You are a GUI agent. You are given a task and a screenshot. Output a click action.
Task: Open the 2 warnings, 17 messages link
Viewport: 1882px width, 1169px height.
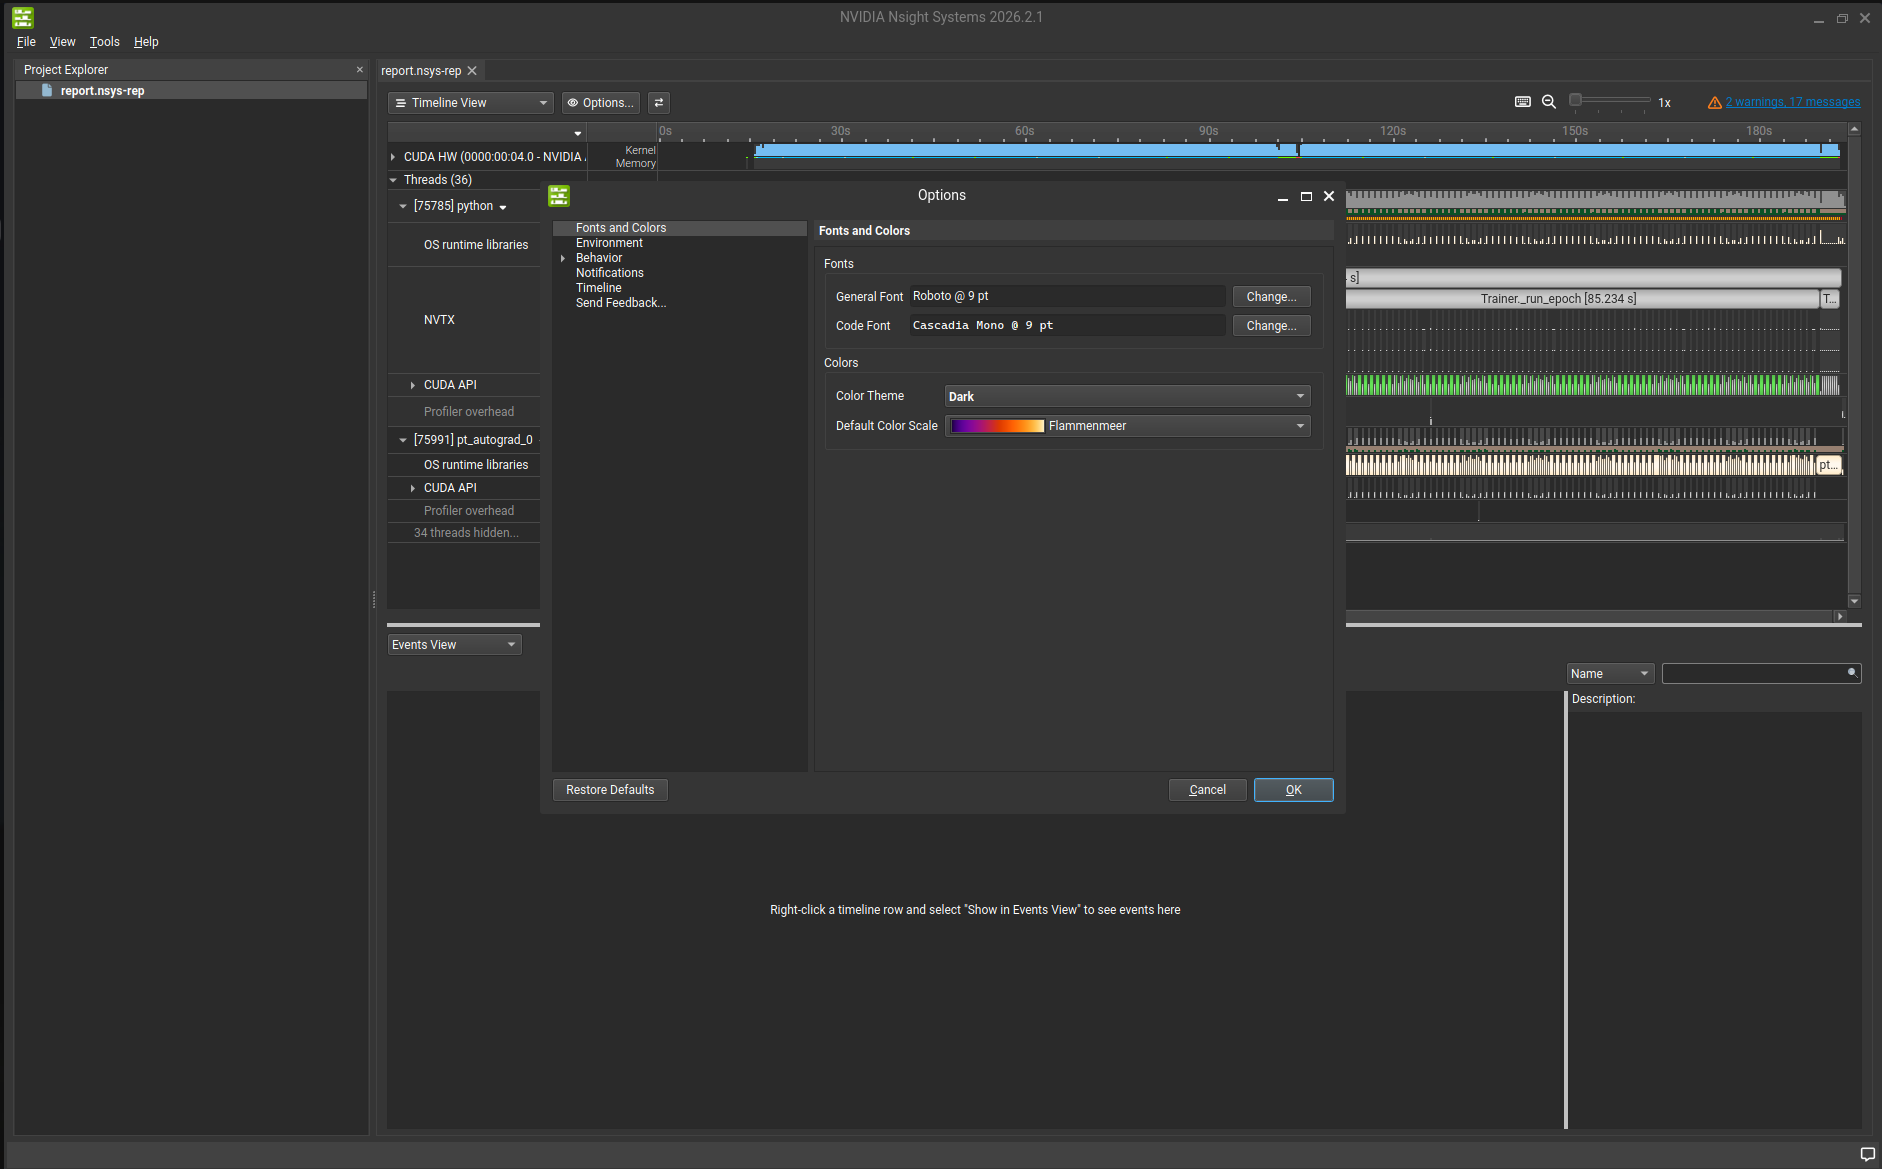coord(1793,102)
